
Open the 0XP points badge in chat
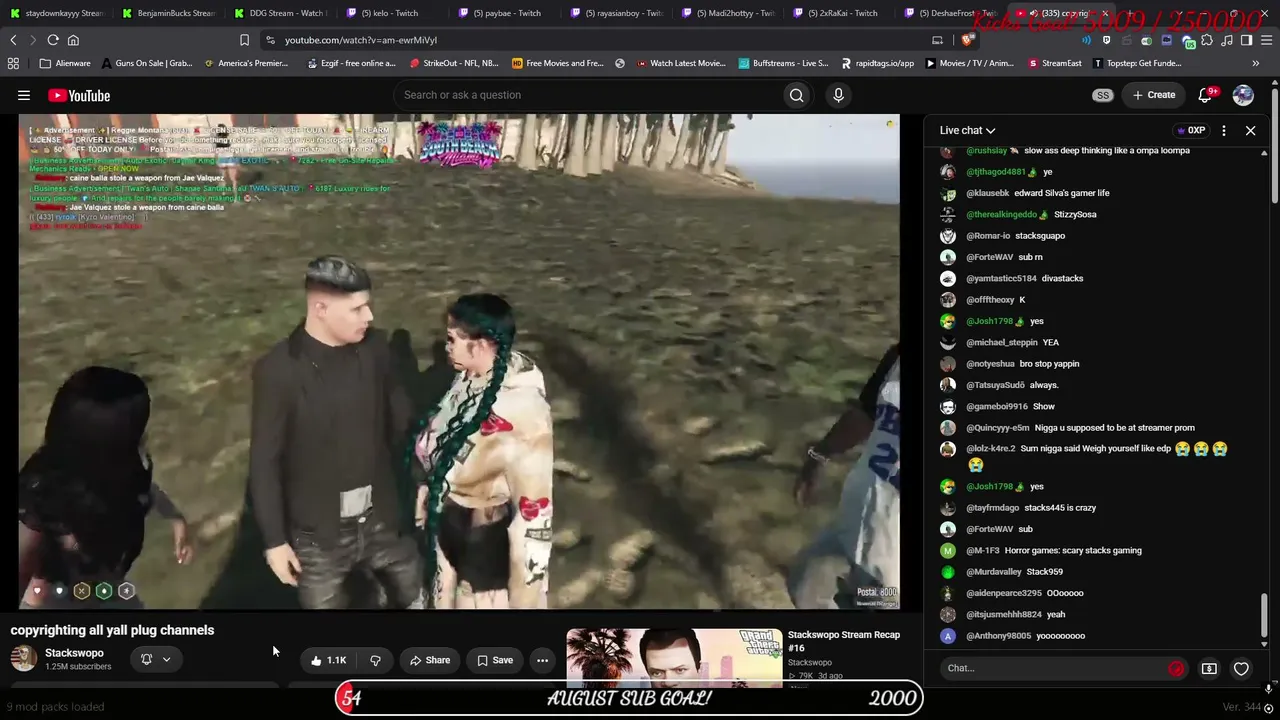[x=1190, y=130]
